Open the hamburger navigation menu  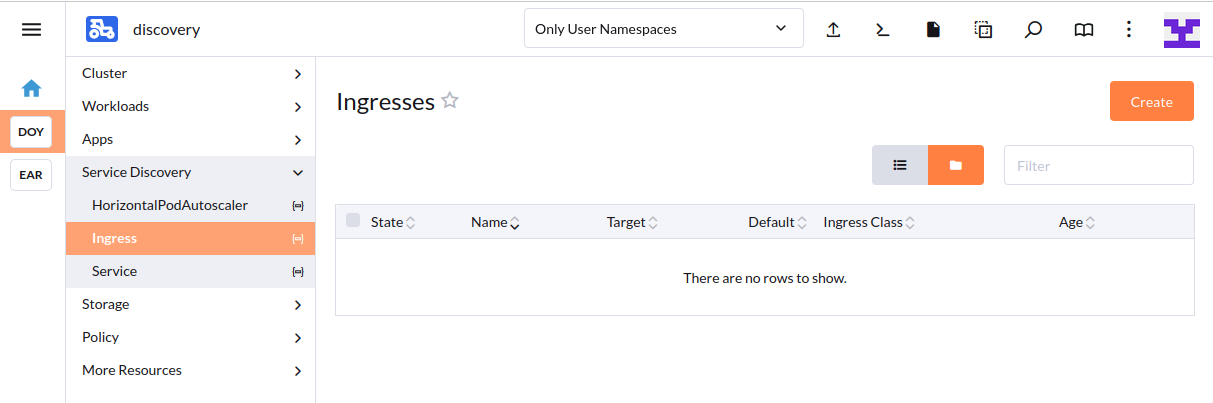32,30
